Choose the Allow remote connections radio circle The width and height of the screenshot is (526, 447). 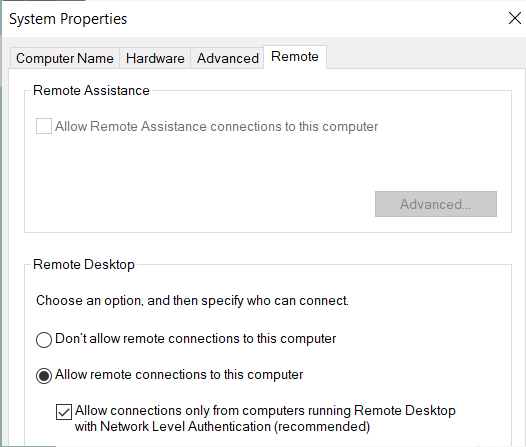click(44, 375)
